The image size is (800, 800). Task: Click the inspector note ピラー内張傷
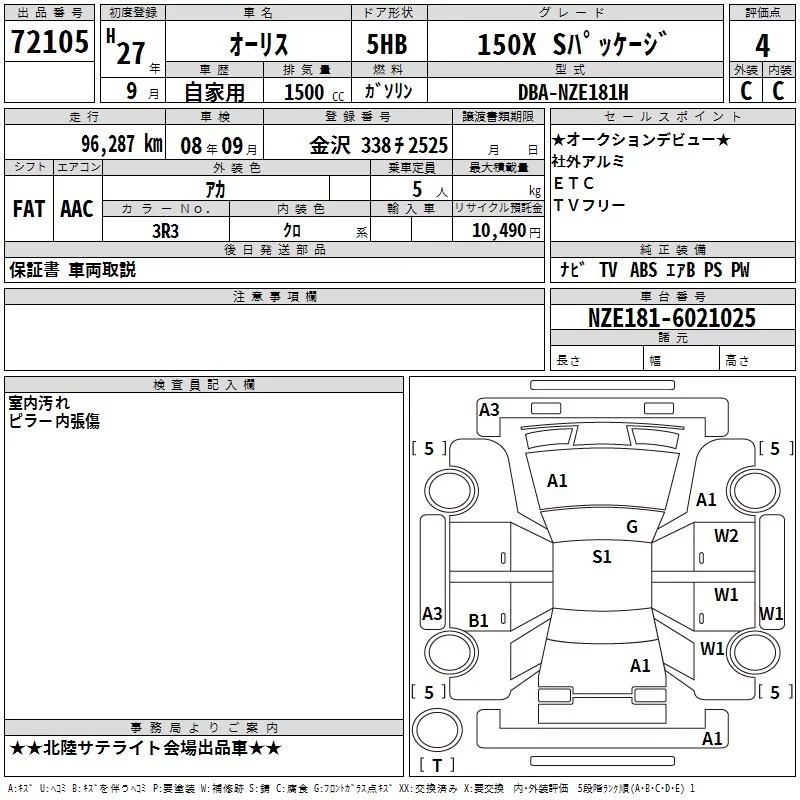[54, 421]
